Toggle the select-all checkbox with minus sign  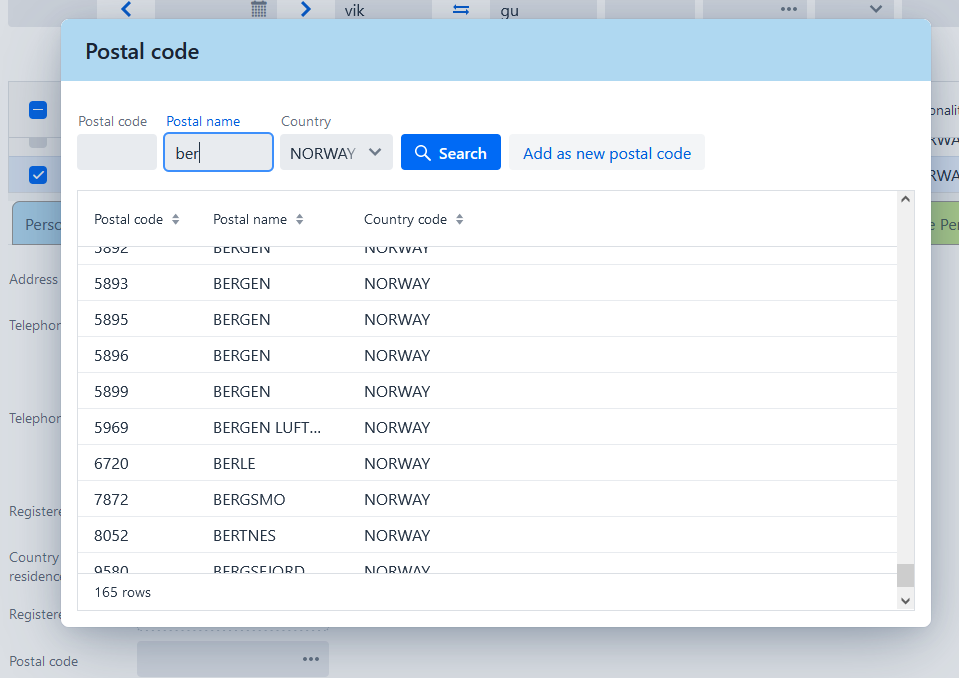coord(38,110)
